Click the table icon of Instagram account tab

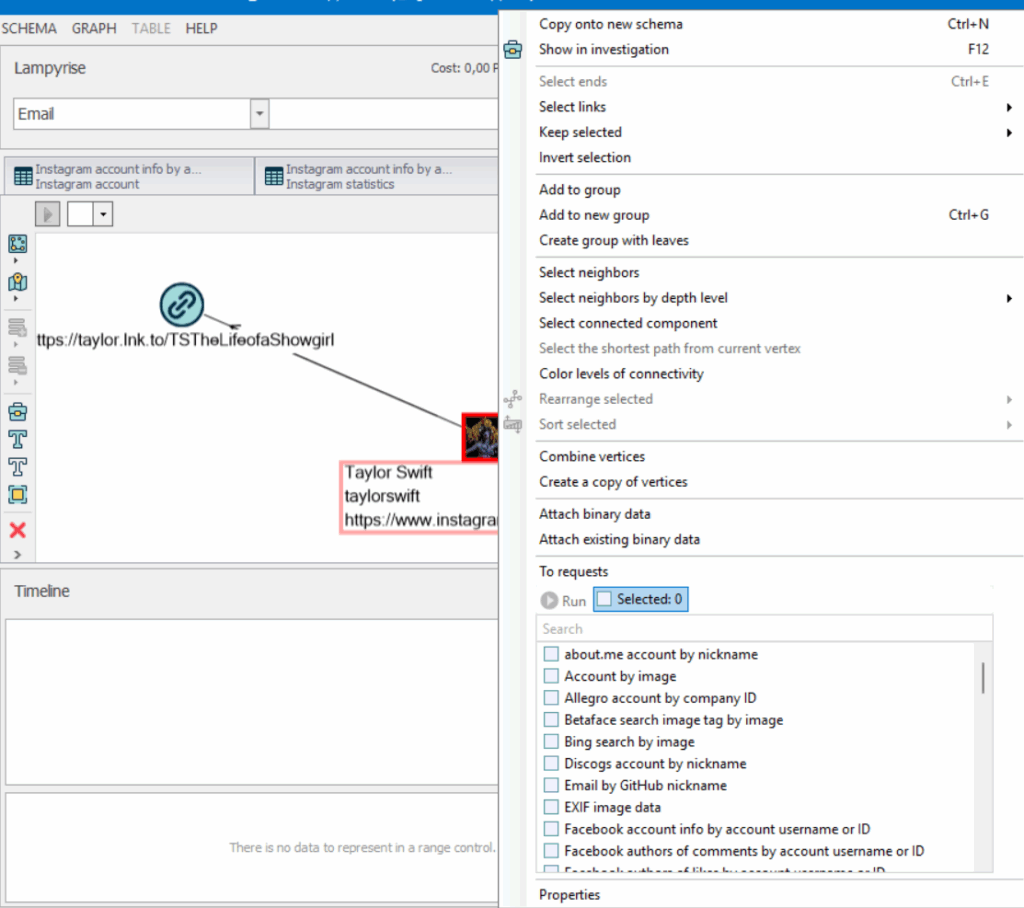pyautogui.click(x=23, y=176)
